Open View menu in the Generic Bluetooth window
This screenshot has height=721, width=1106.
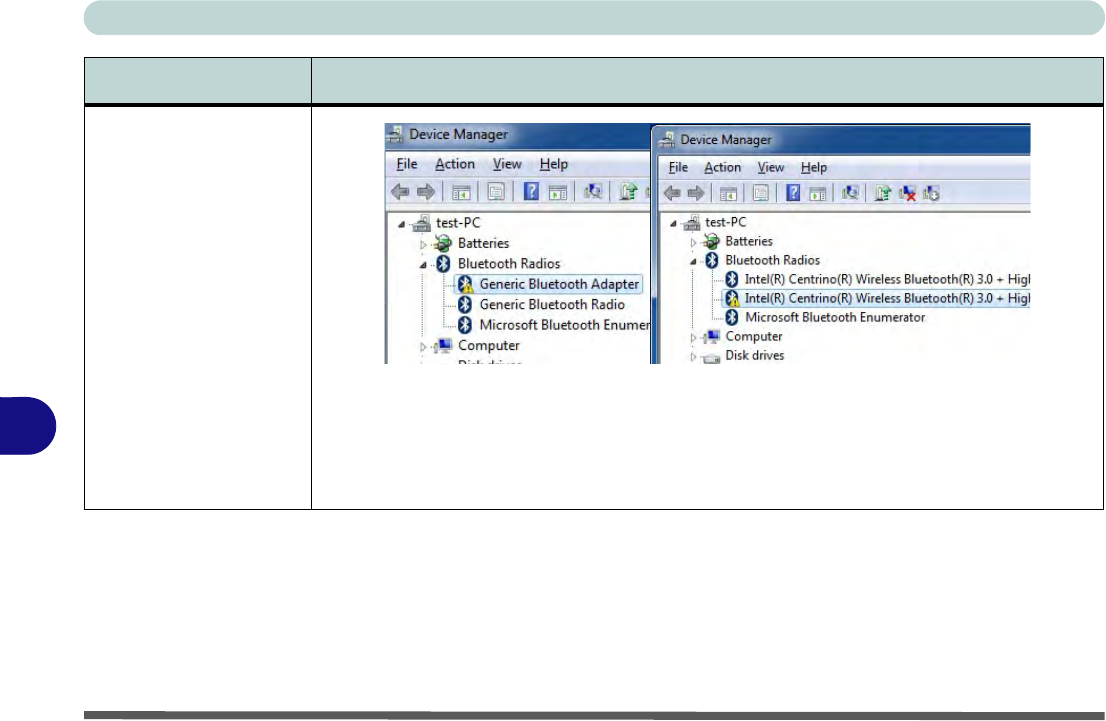click(507, 164)
